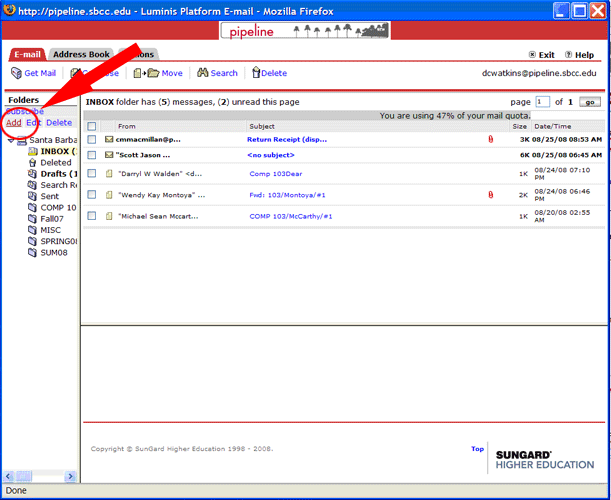Click the Delete trash icon in toolbar

tap(256, 73)
